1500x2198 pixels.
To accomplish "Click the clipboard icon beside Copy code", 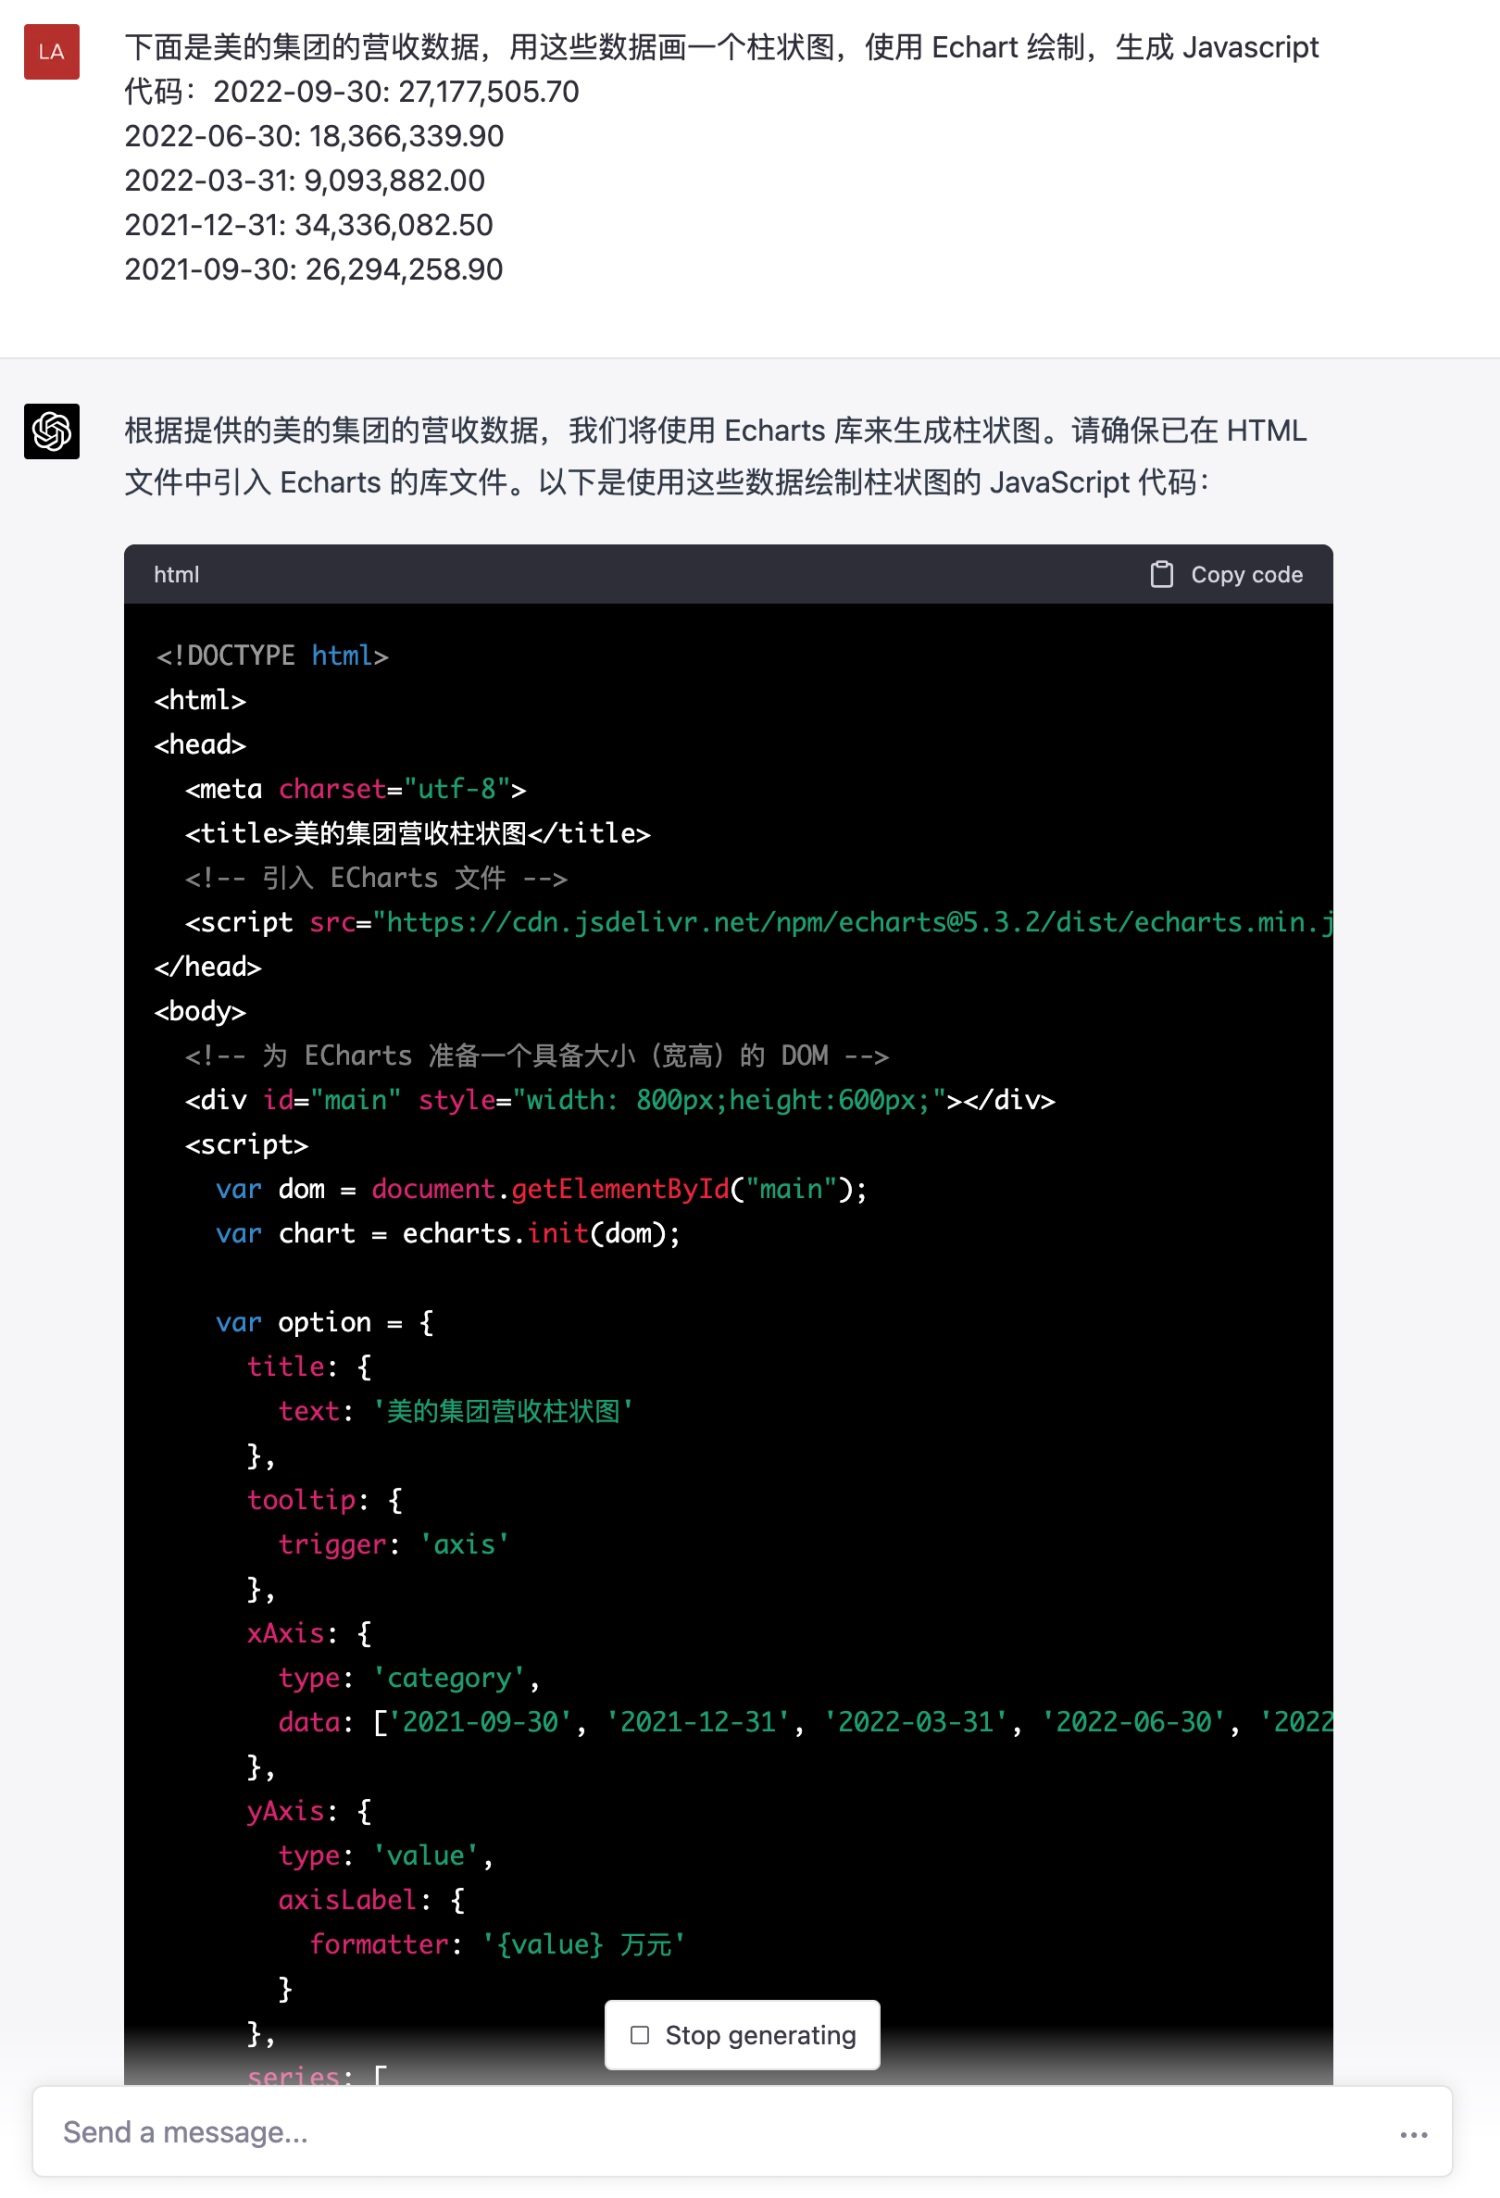I will pyautogui.click(x=1161, y=574).
